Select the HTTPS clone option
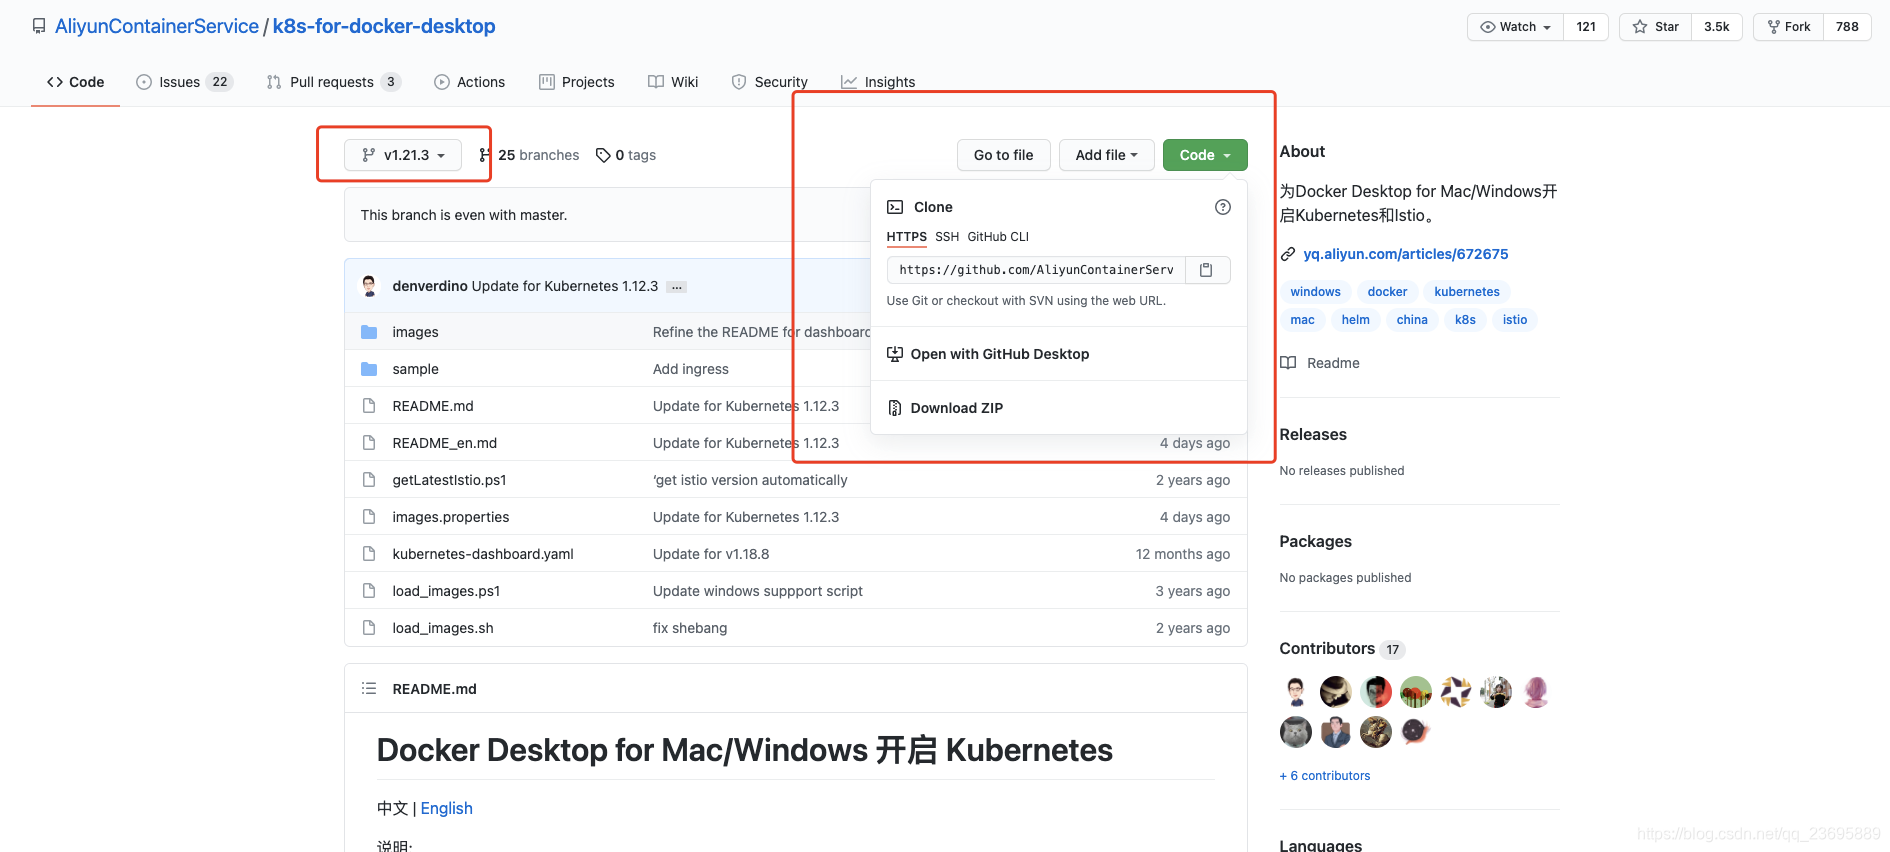 click(x=906, y=237)
